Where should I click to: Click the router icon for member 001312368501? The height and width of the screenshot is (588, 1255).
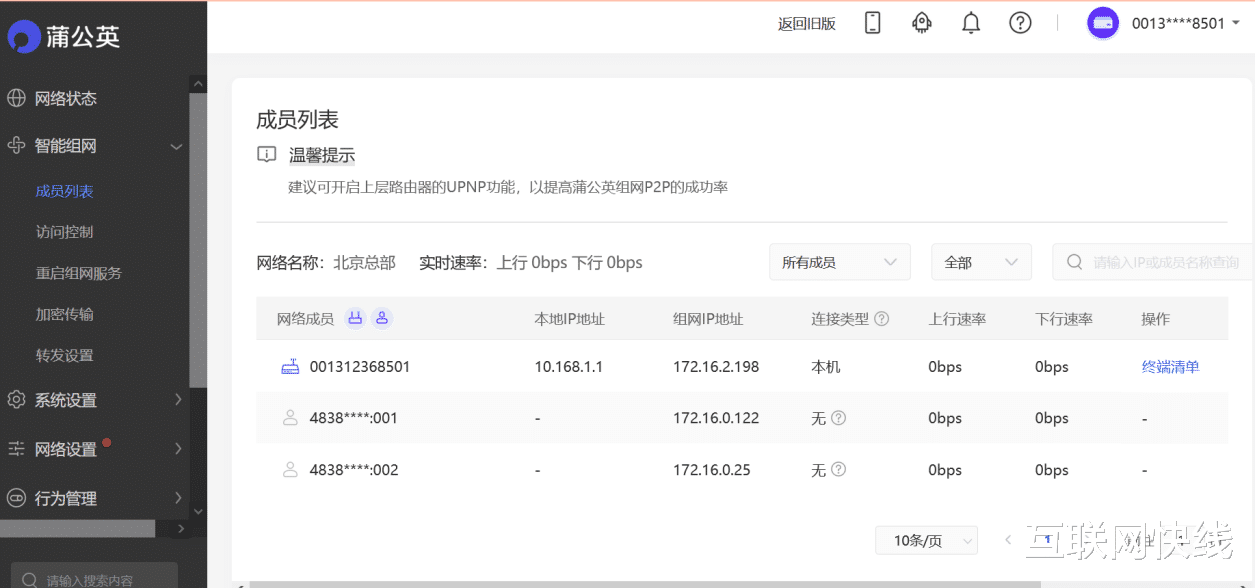pos(288,366)
